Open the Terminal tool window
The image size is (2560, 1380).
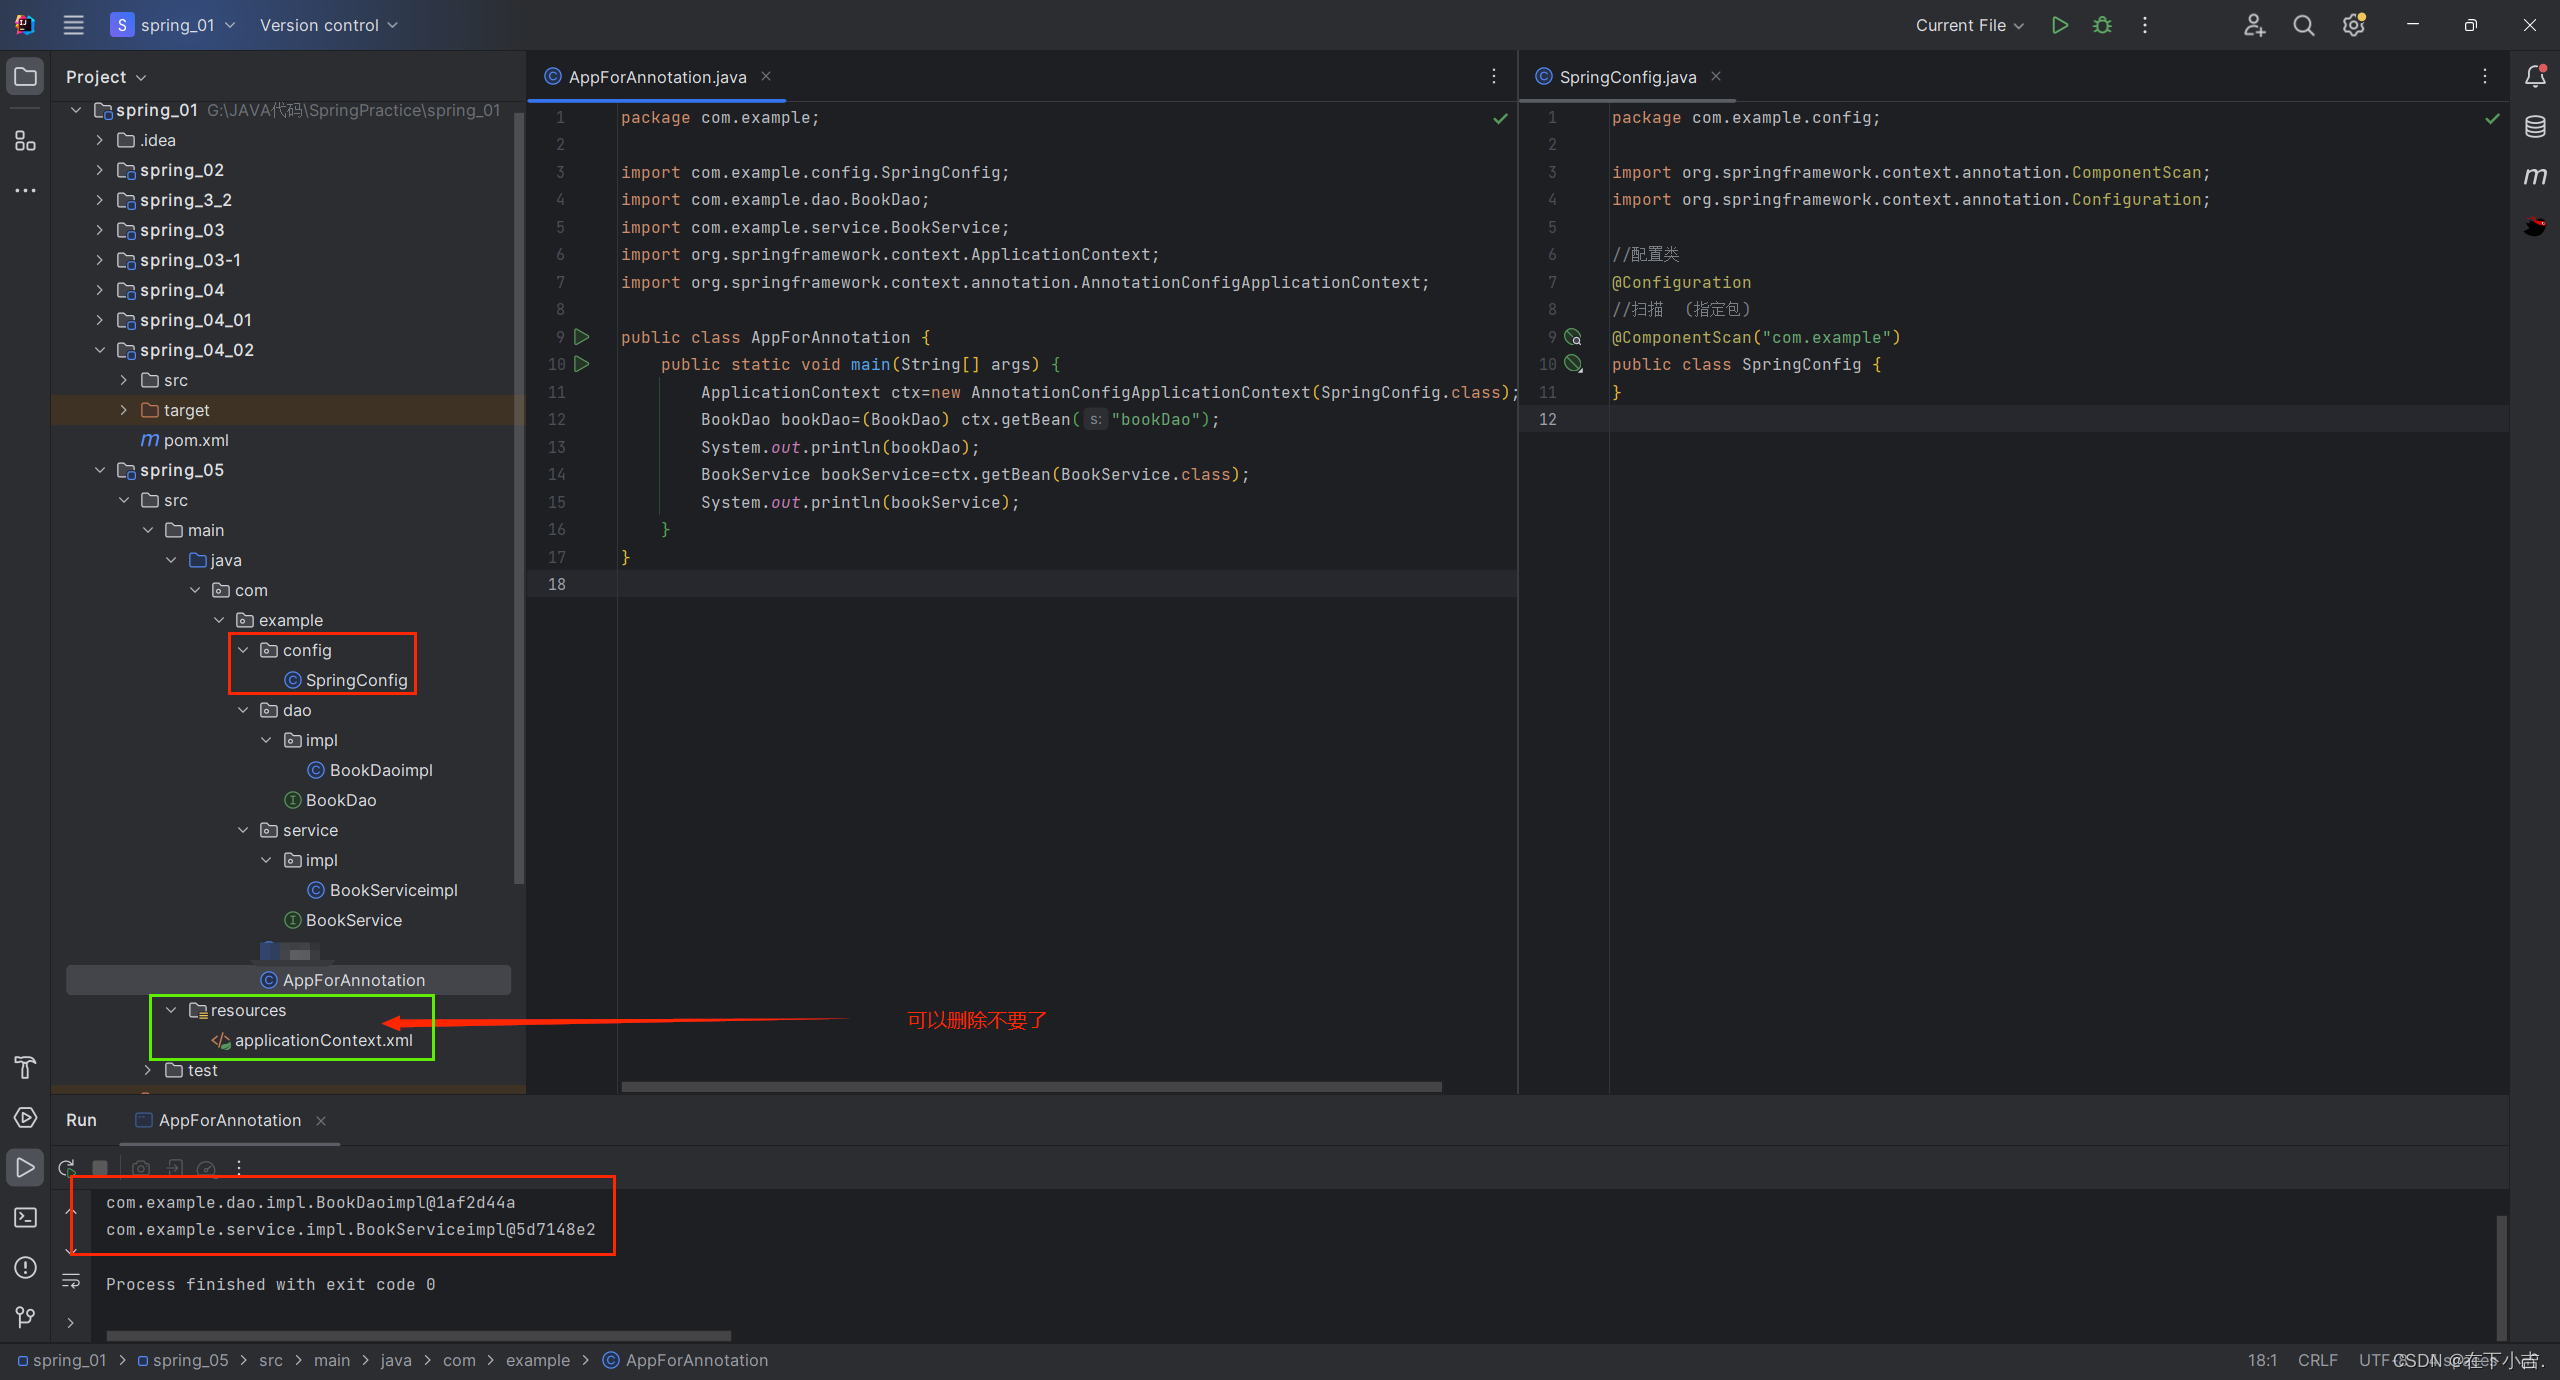[x=25, y=1217]
